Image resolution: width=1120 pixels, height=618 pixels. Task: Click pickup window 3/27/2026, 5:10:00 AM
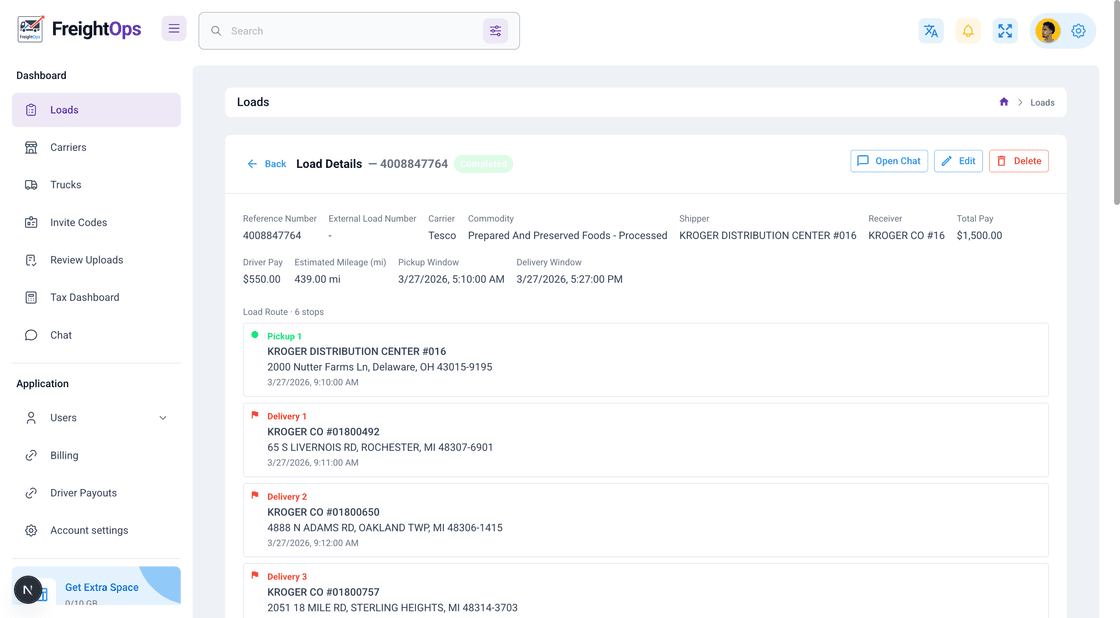click(x=451, y=279)
